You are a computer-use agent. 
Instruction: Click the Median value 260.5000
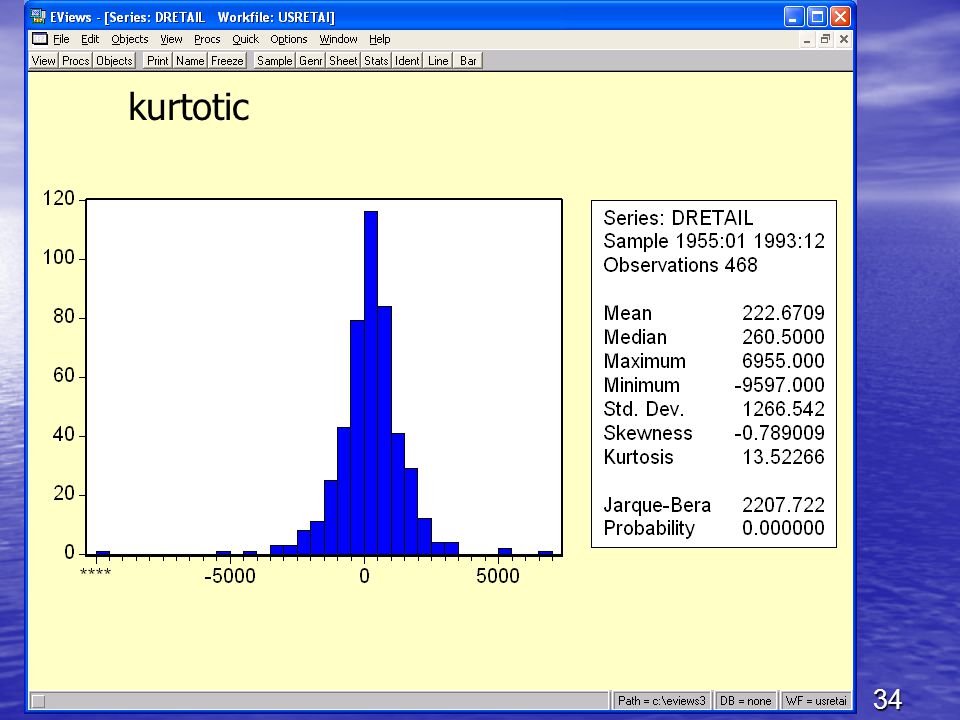tap(783, 337)
